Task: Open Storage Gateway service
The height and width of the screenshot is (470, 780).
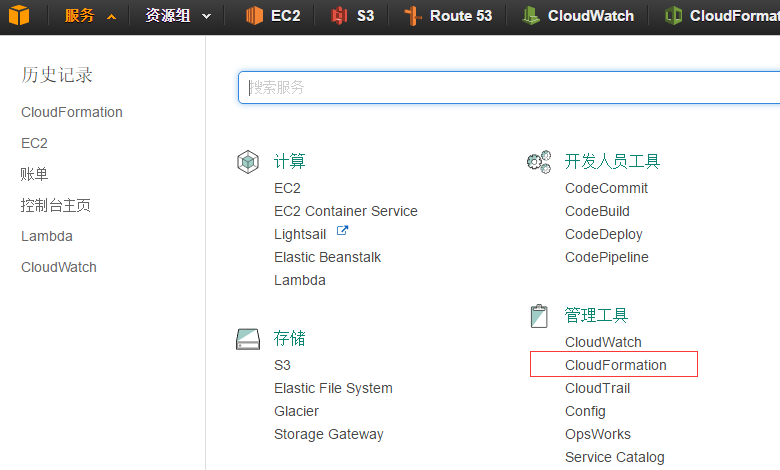Action: [x=329, y=434]
